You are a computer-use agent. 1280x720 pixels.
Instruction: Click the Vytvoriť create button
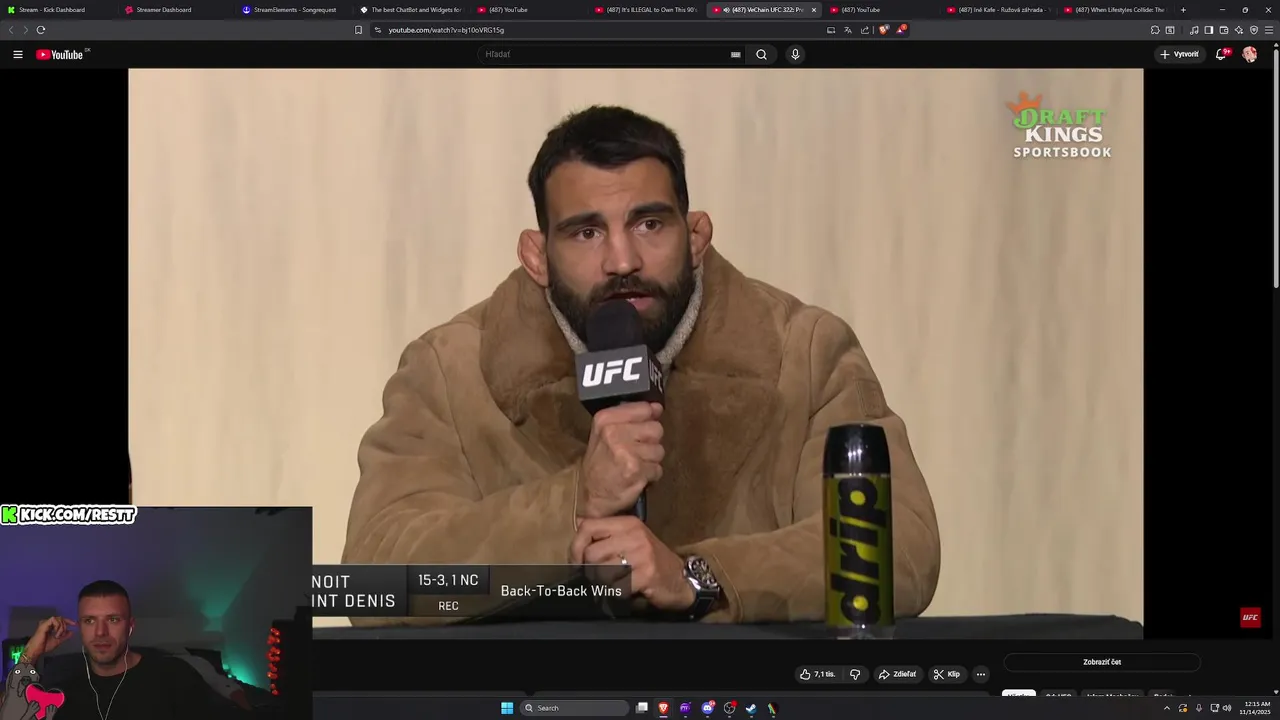tap(1179, 54)
